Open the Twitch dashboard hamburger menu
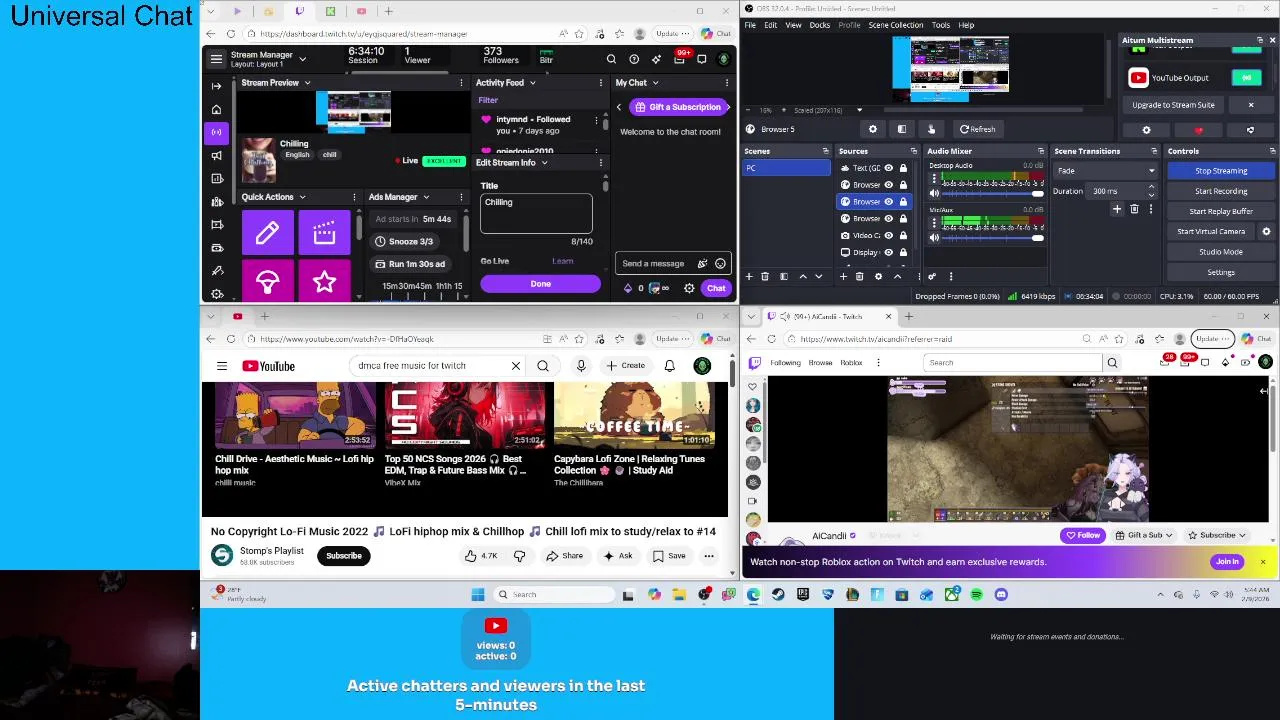Screen dimensions: 1280x720 coord(216,59)
